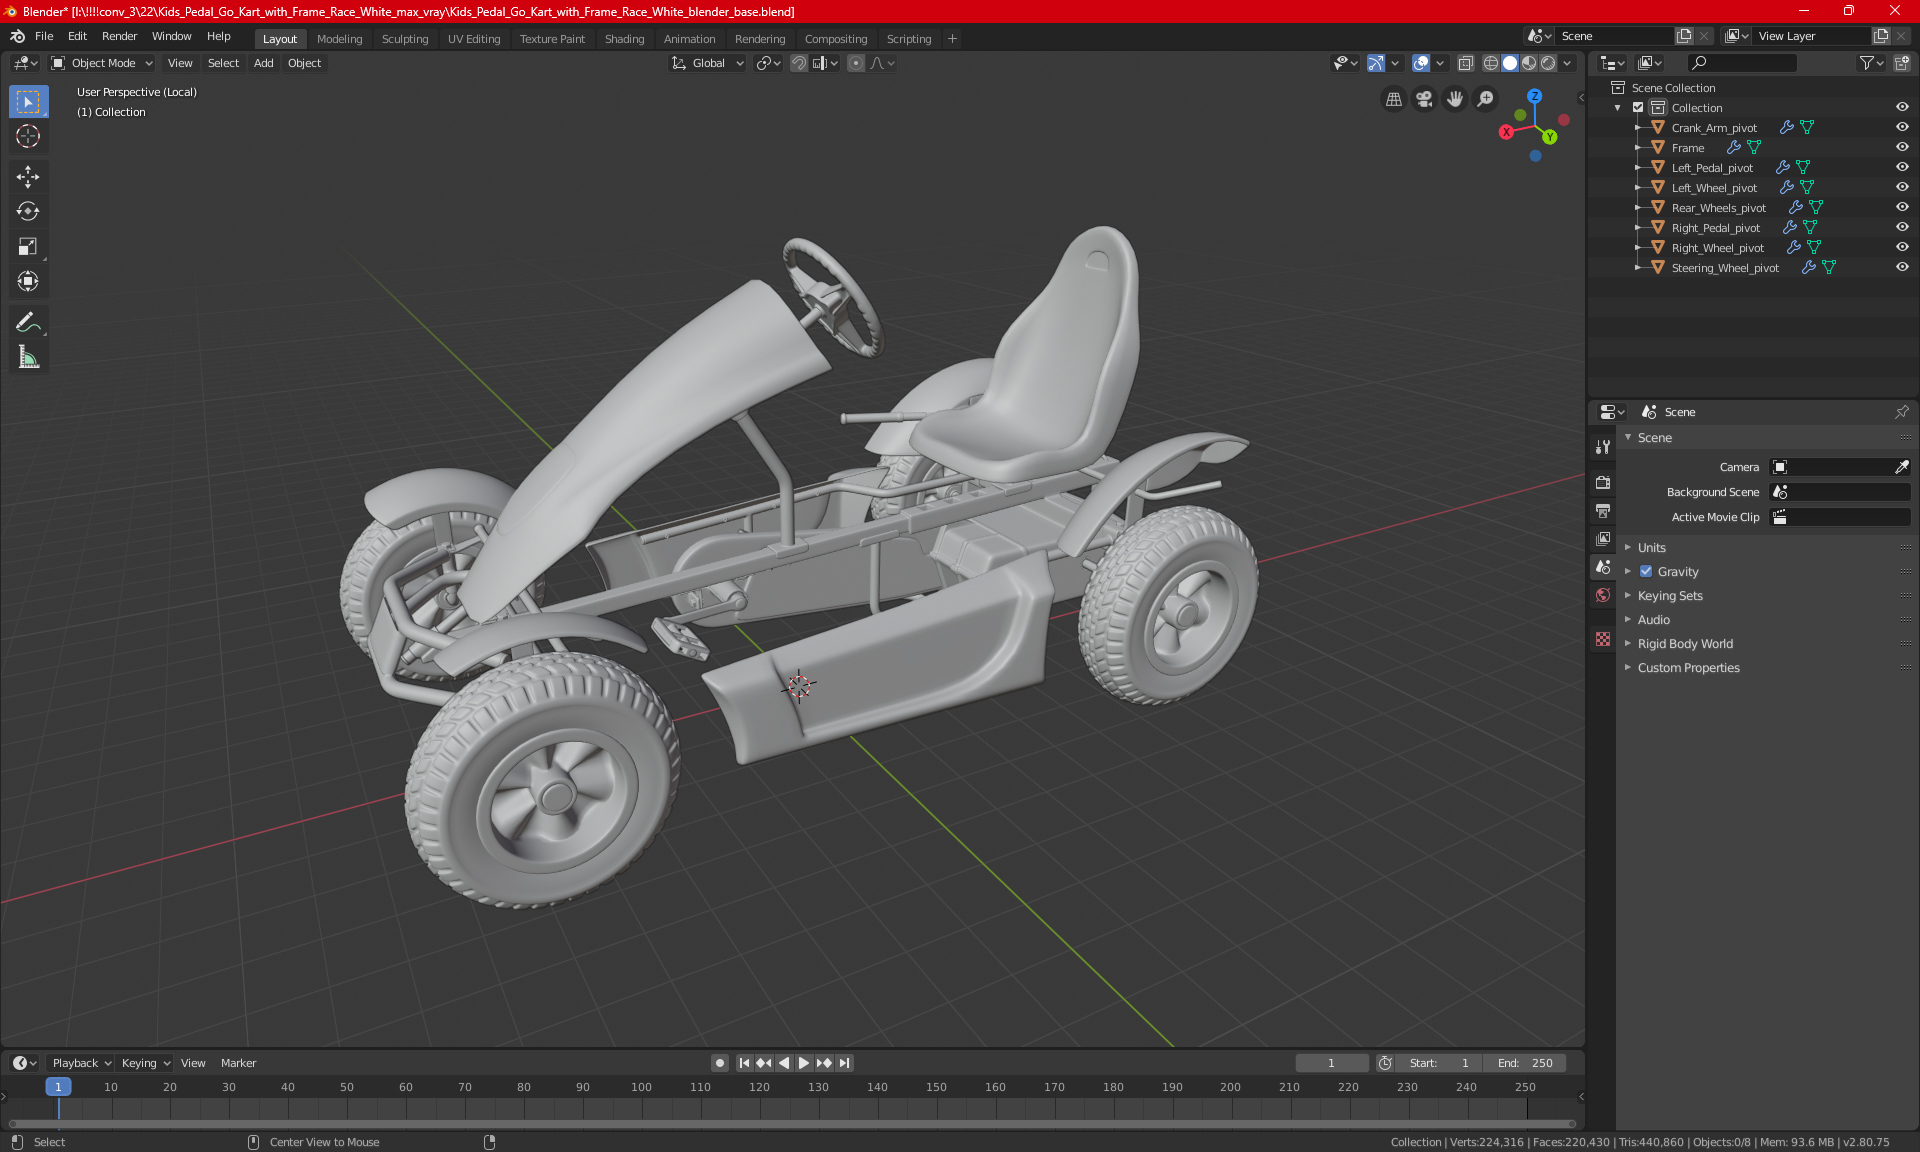
Task: Toggle orthographic perspective view icon
Action: pos(1393,99)
